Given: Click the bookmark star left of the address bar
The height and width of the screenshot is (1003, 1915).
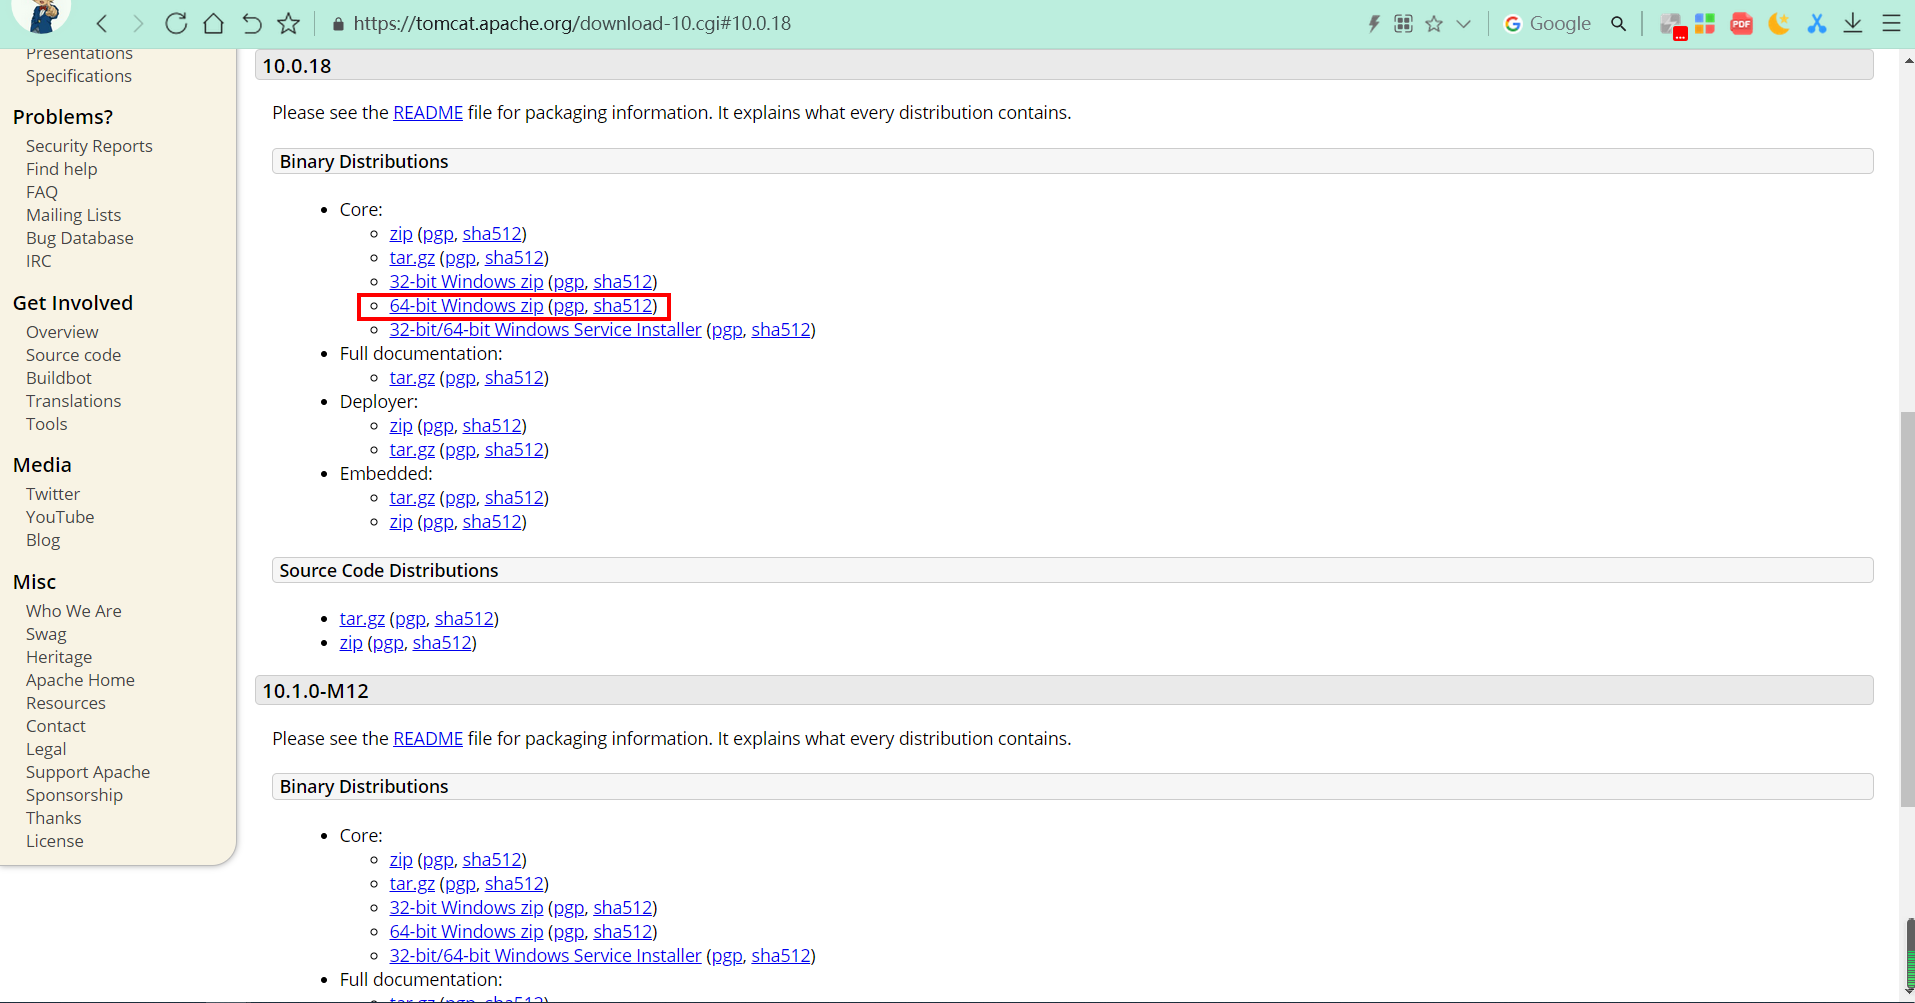Looking at the screenshot, I should (x=289, y=23).
